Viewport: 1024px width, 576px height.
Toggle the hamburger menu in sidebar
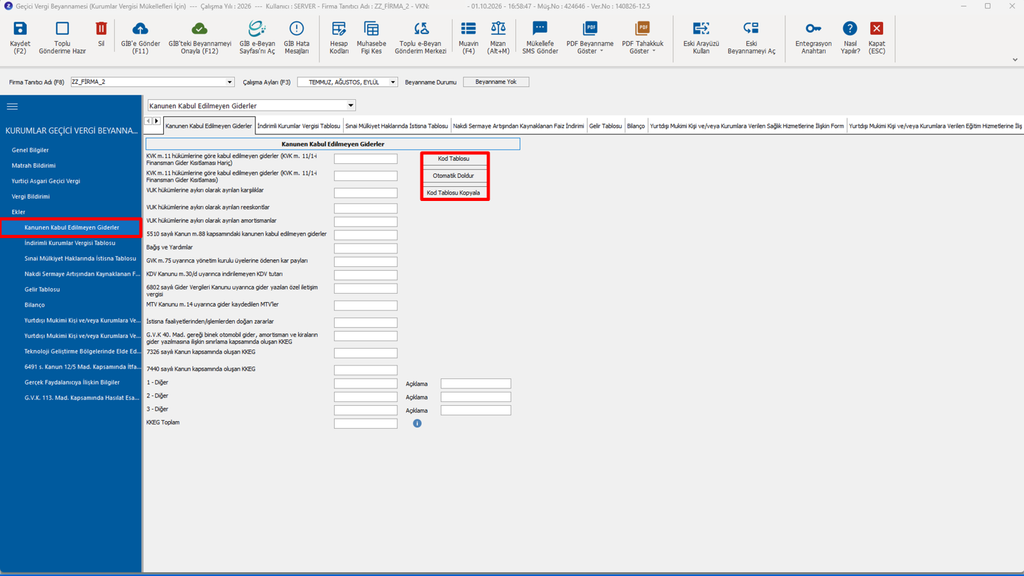click(x=12, y=106)
